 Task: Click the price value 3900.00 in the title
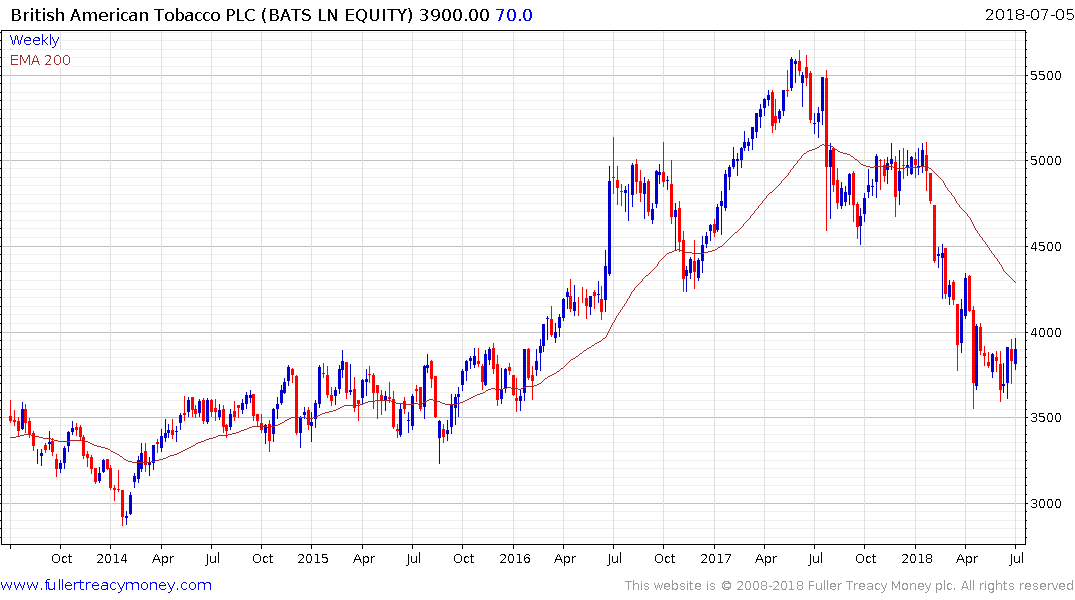[454, 15]
